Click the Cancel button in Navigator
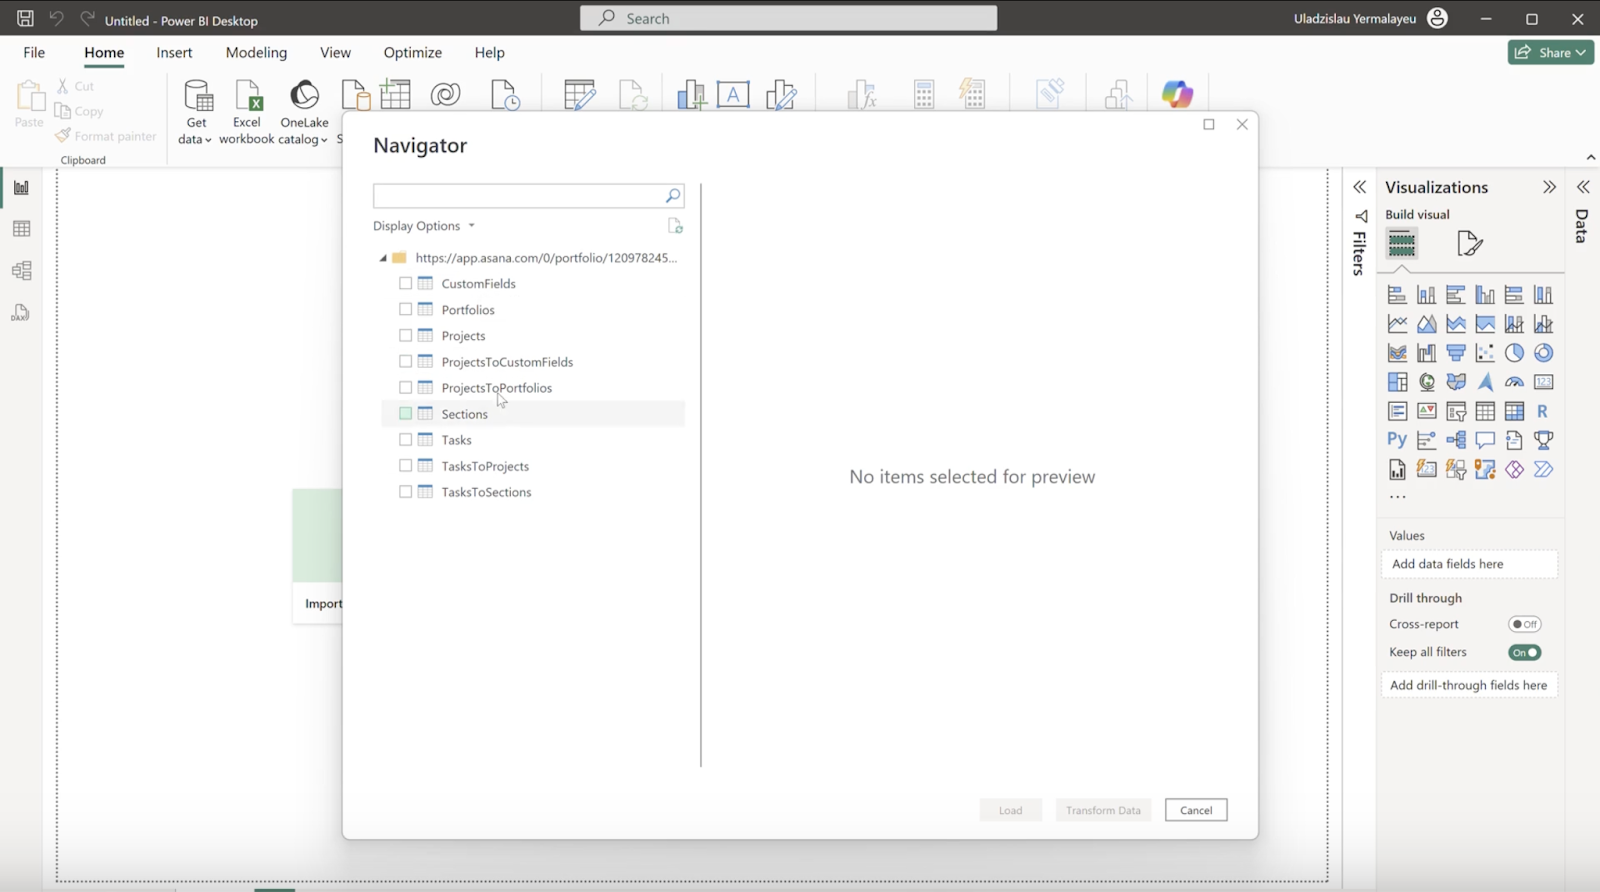The width and height of the screenshot is (1600, 892). [x=1195, y=810]
